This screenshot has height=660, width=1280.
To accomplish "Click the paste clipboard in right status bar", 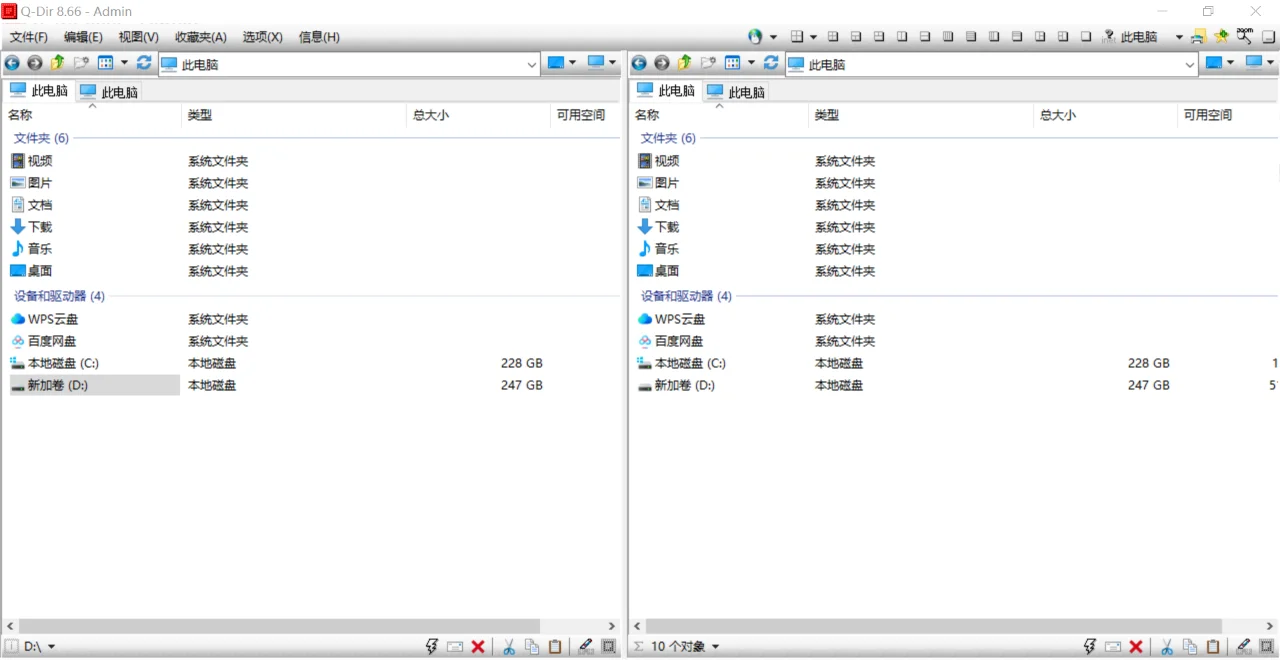I will click(1213, 647).
